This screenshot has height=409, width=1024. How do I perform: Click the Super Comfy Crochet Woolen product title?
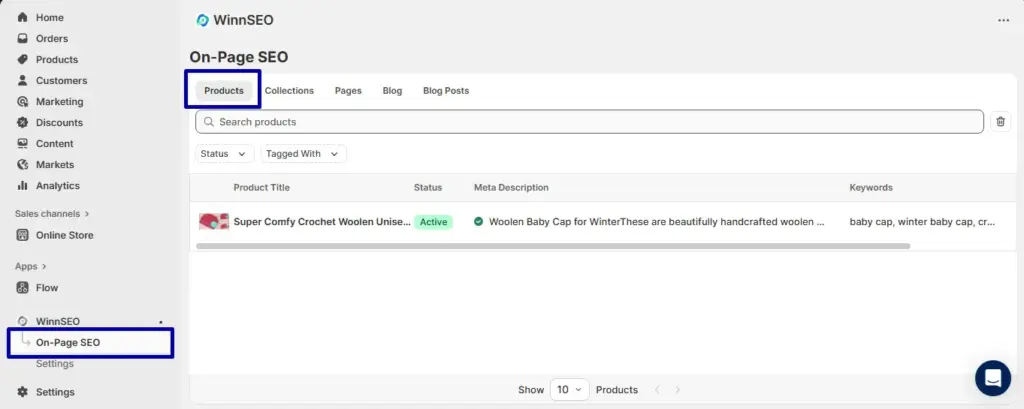pyautogui.click(x=322, y=221)
